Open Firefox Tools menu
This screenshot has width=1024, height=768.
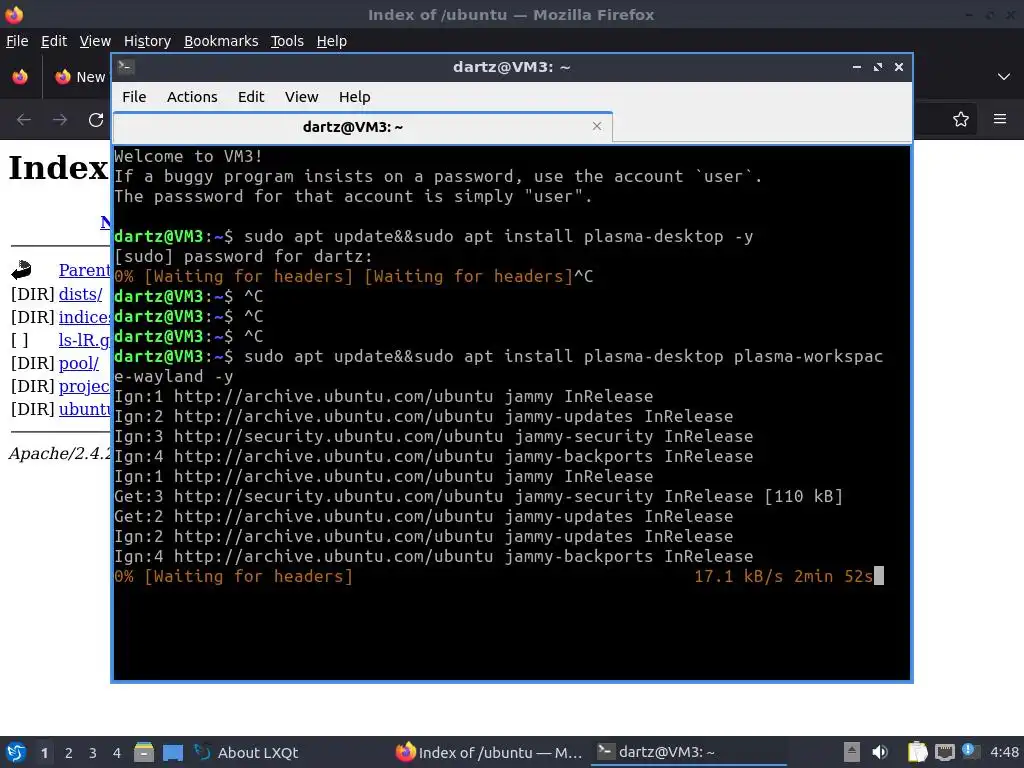pyautogui.click(x=287, y=41)
